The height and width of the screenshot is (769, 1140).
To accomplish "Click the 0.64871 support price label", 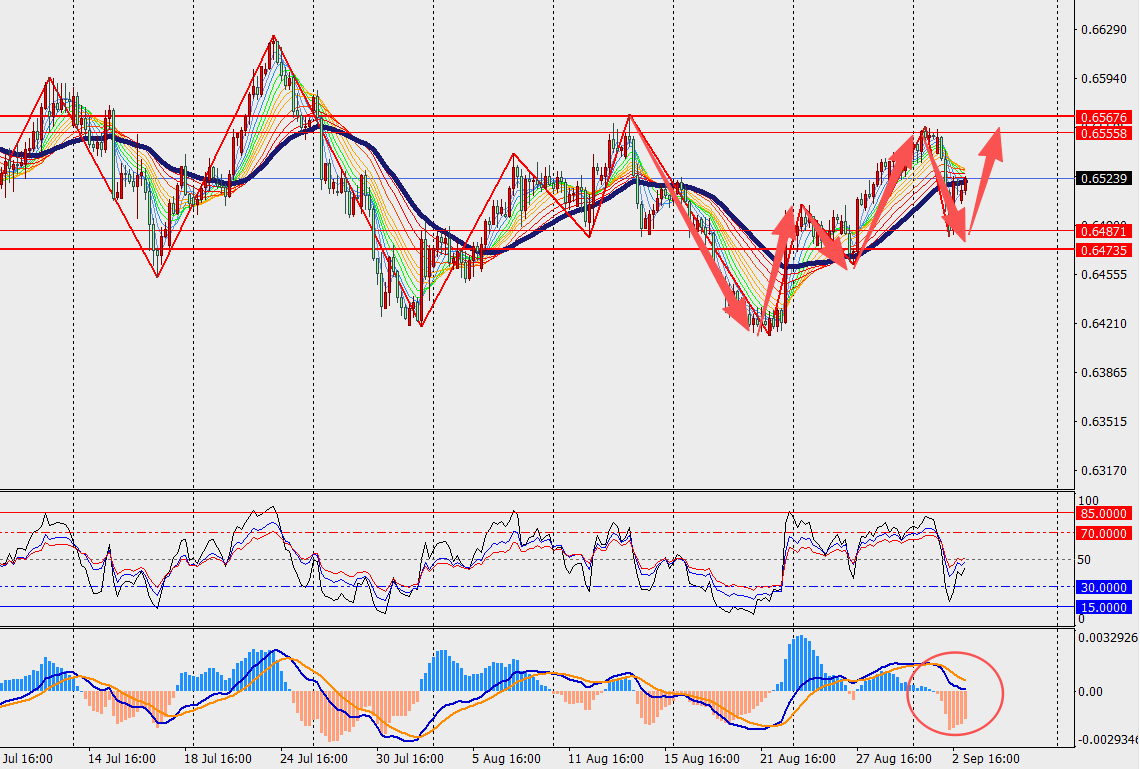I will [1103, 231].
